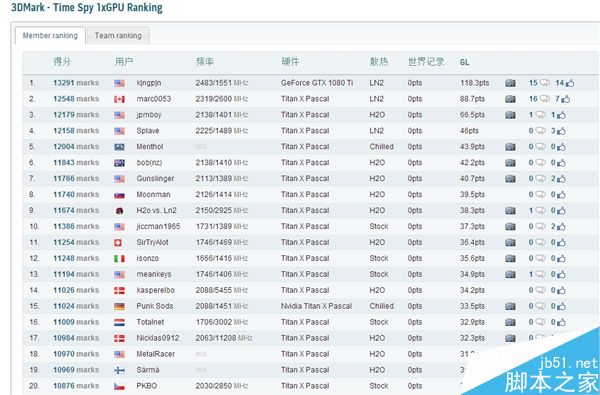The height and width of the screenshot is (395, 600).
Task: Click 世界记录 column header
Action: [426, 62]
